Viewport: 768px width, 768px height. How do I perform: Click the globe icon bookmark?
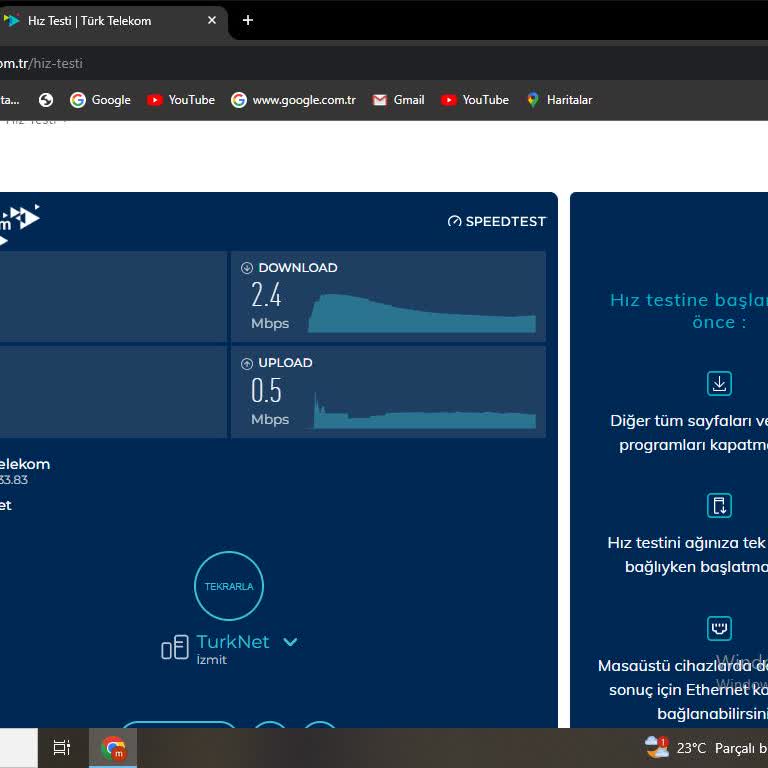[x=46, y=100]
